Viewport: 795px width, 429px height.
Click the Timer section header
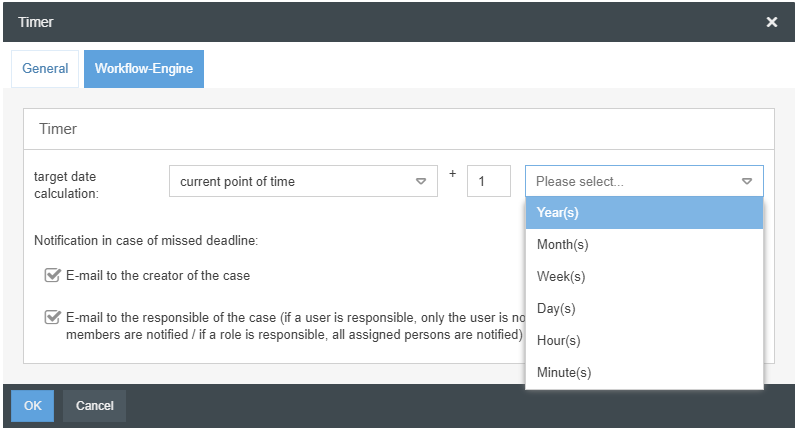[58, 129]
